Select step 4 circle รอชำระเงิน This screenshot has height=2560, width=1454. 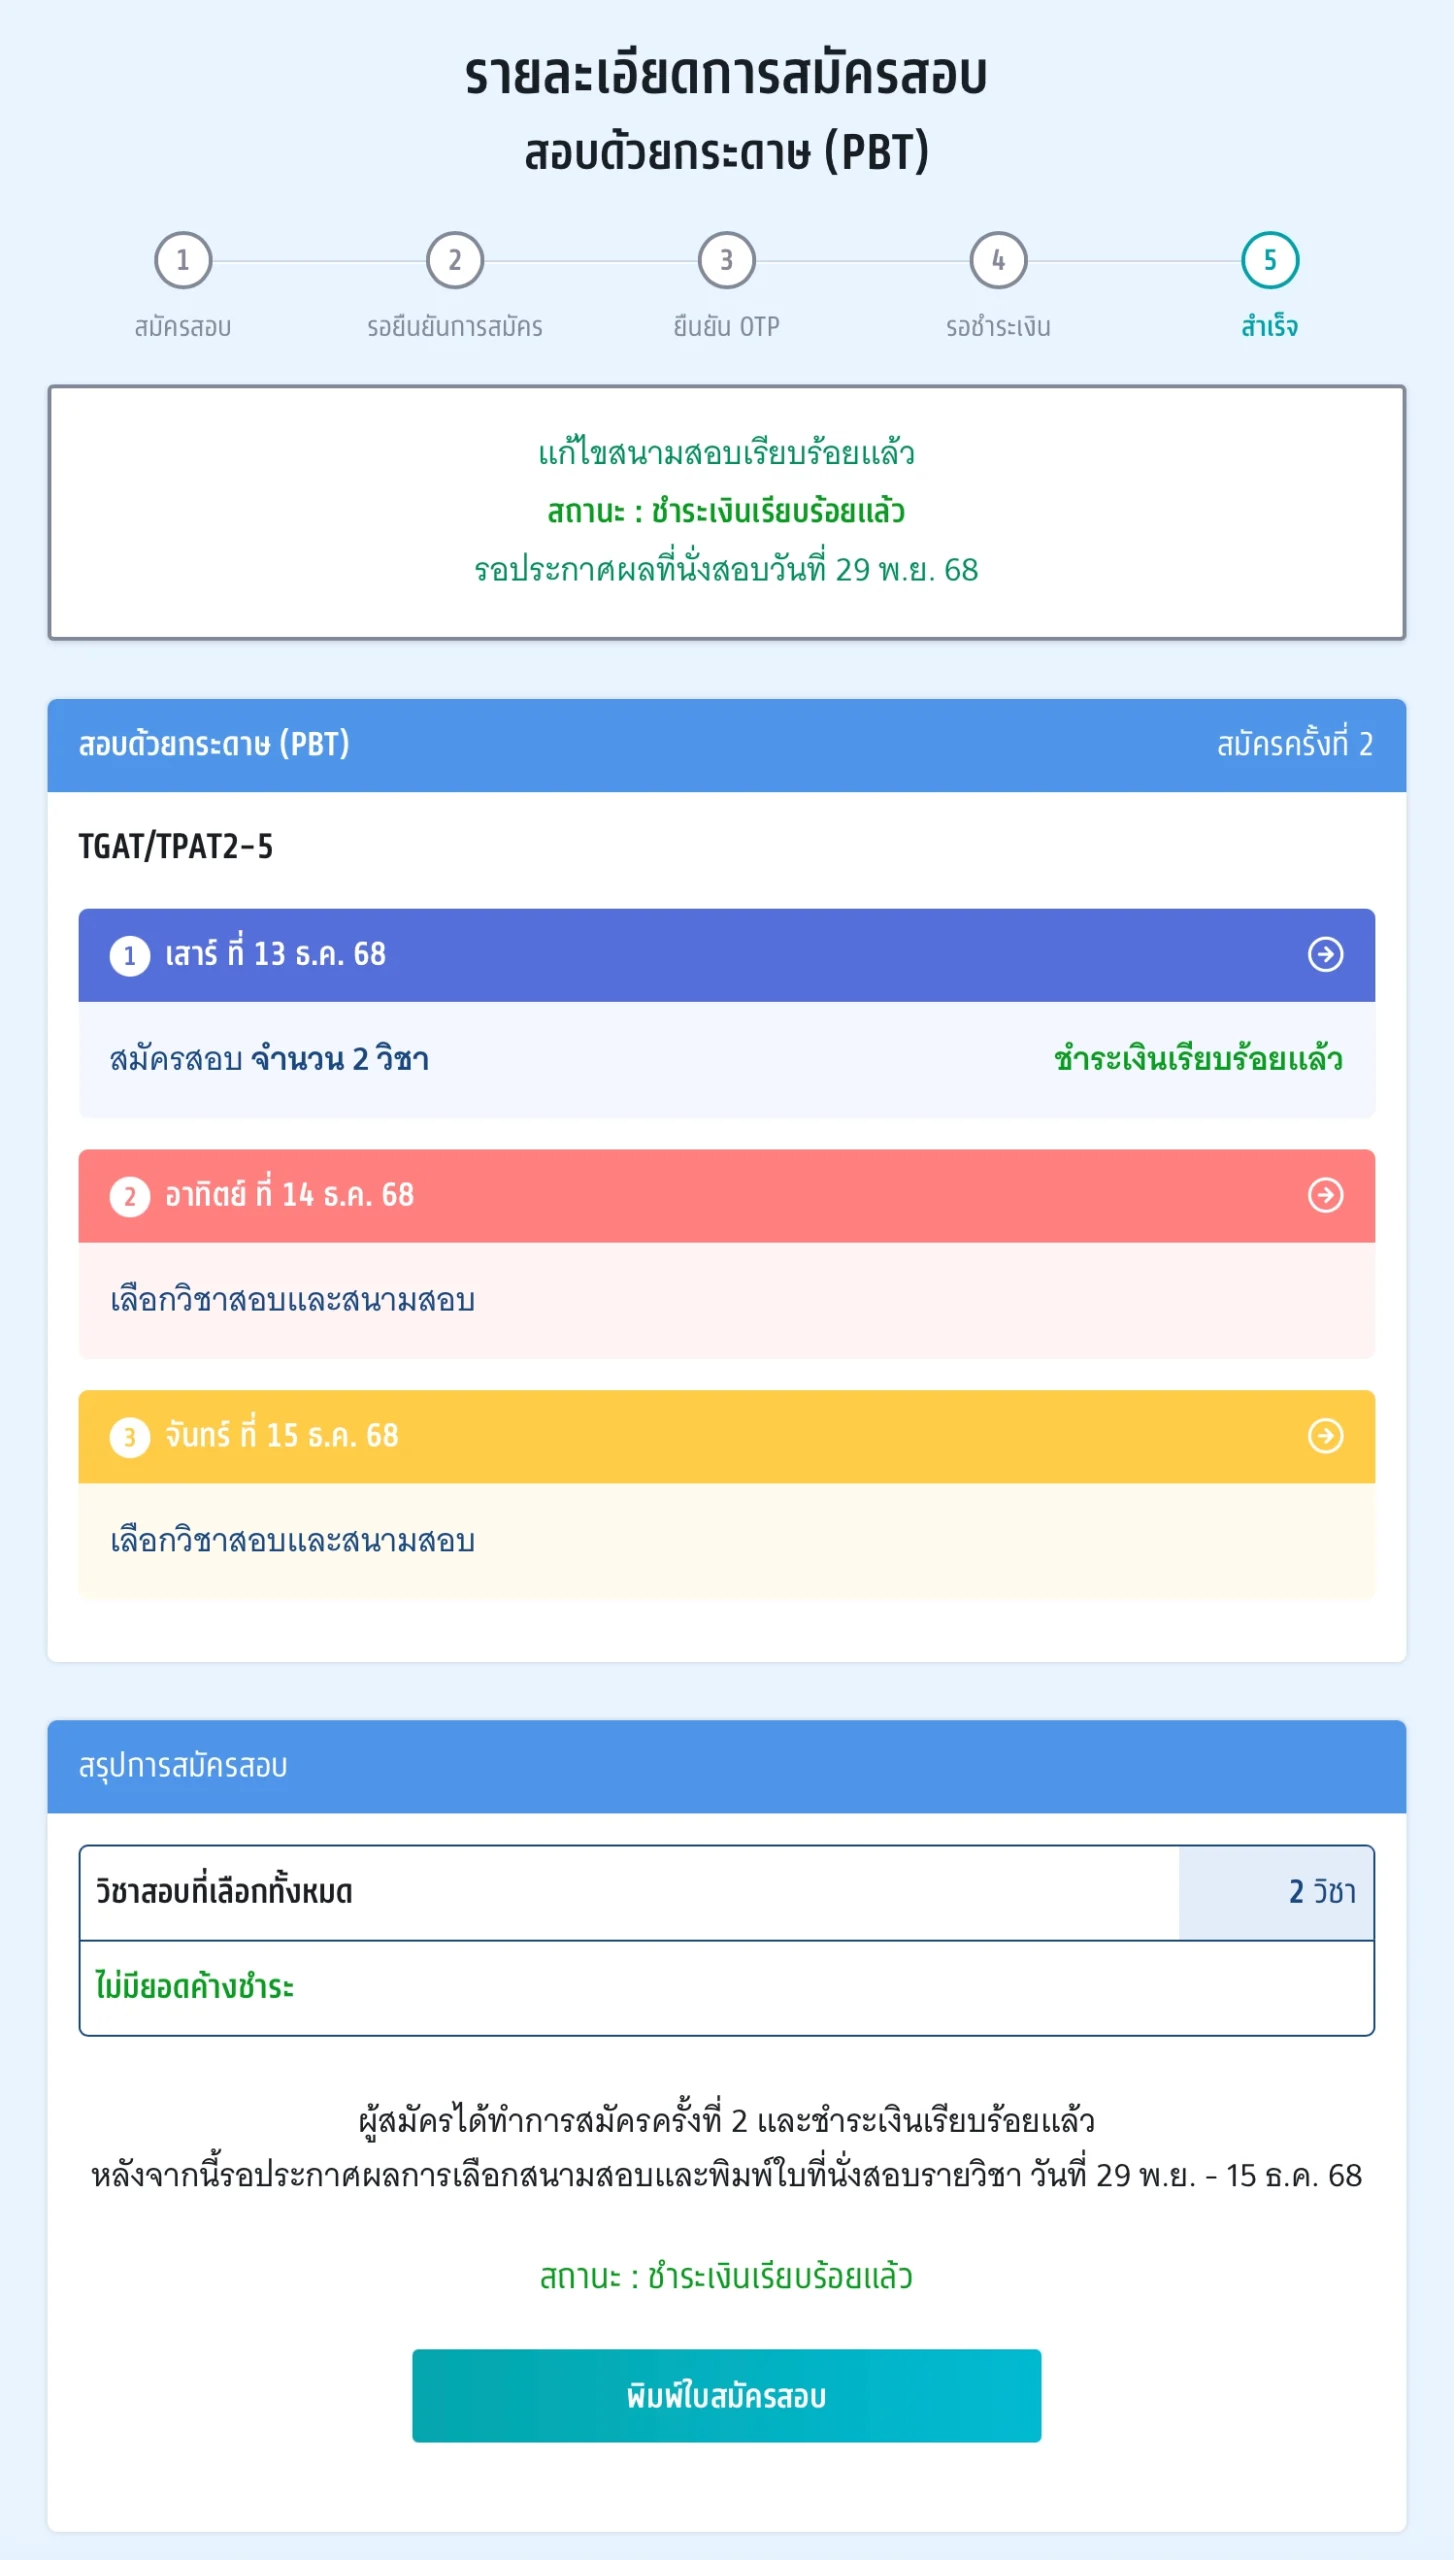(x=998, y=260)
